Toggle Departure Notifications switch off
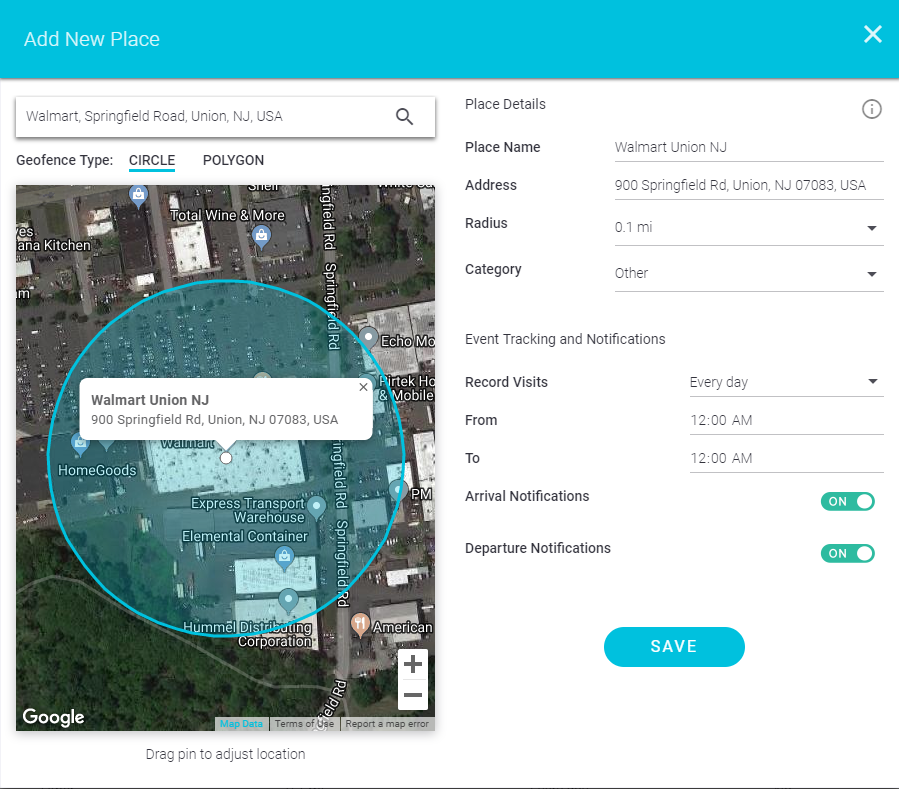The height and width of the screenshot is (789, 899). (847, 553)
